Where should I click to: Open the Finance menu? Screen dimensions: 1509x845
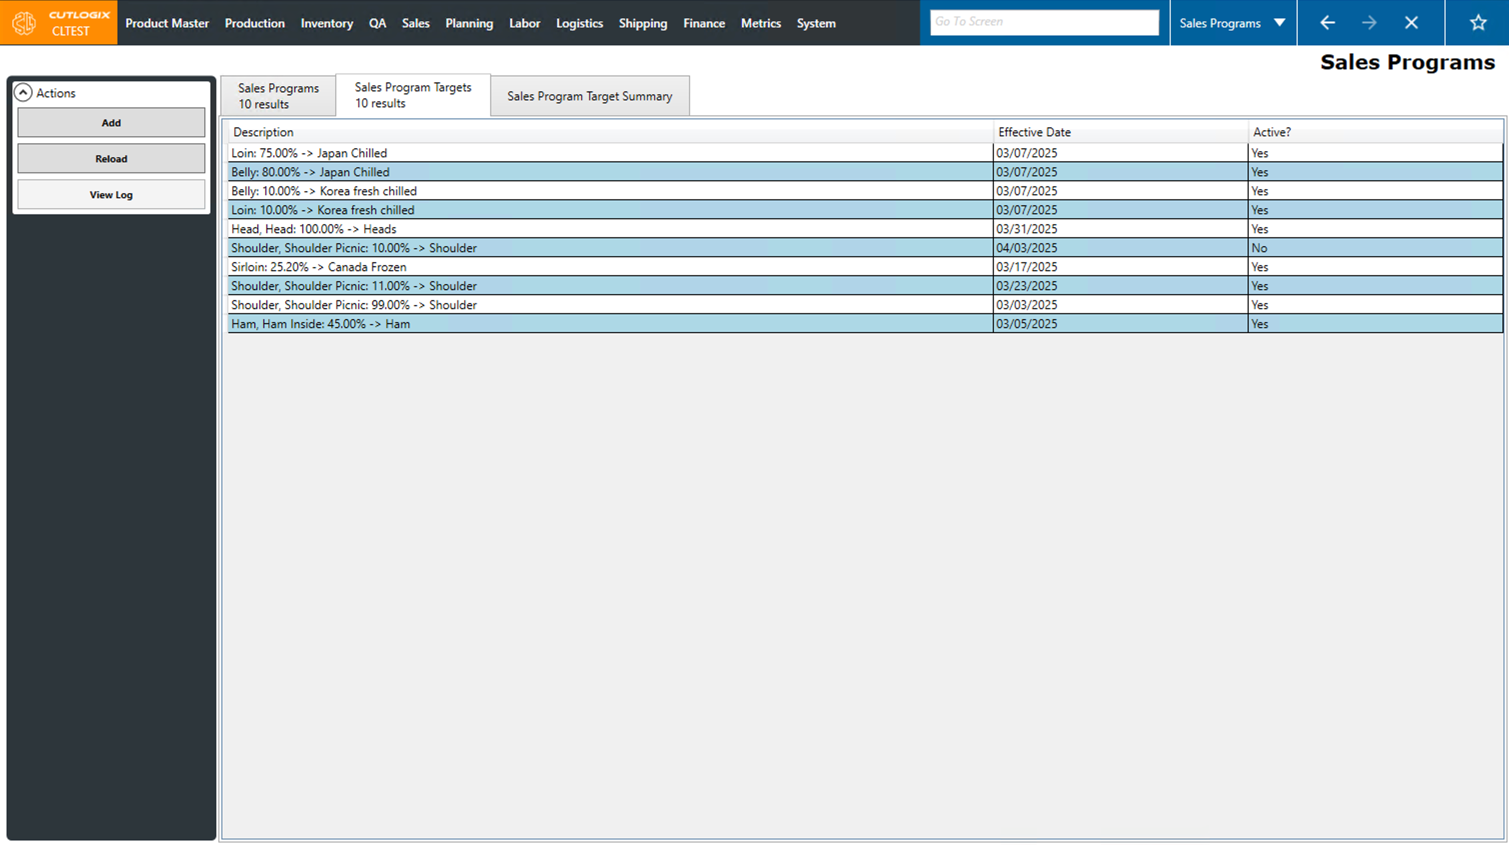point(704,23)
